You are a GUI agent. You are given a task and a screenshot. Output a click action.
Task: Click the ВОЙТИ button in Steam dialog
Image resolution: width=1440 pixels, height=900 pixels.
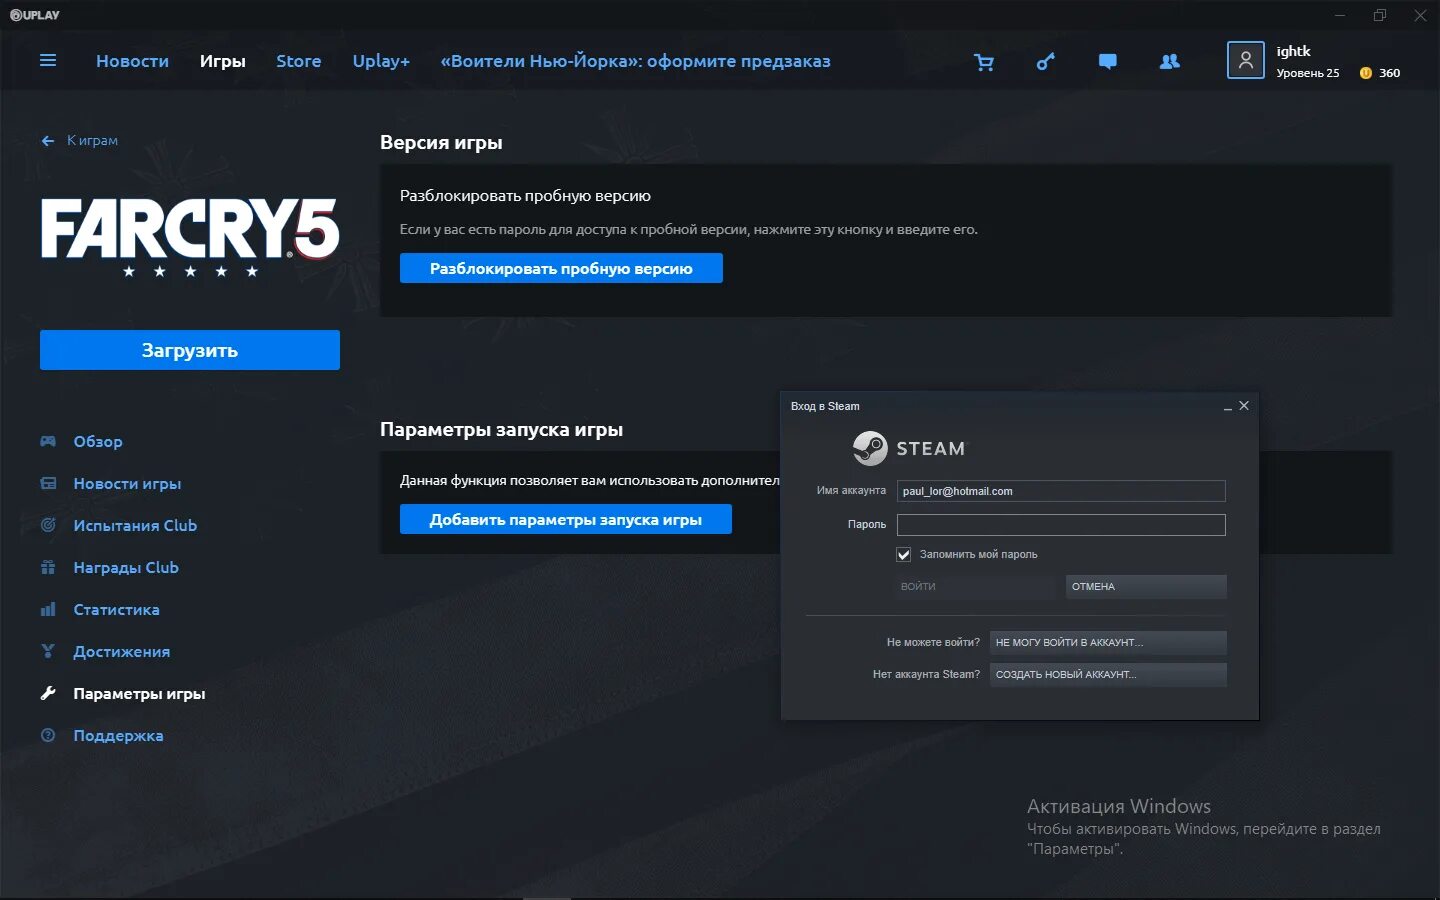(975, 587)
